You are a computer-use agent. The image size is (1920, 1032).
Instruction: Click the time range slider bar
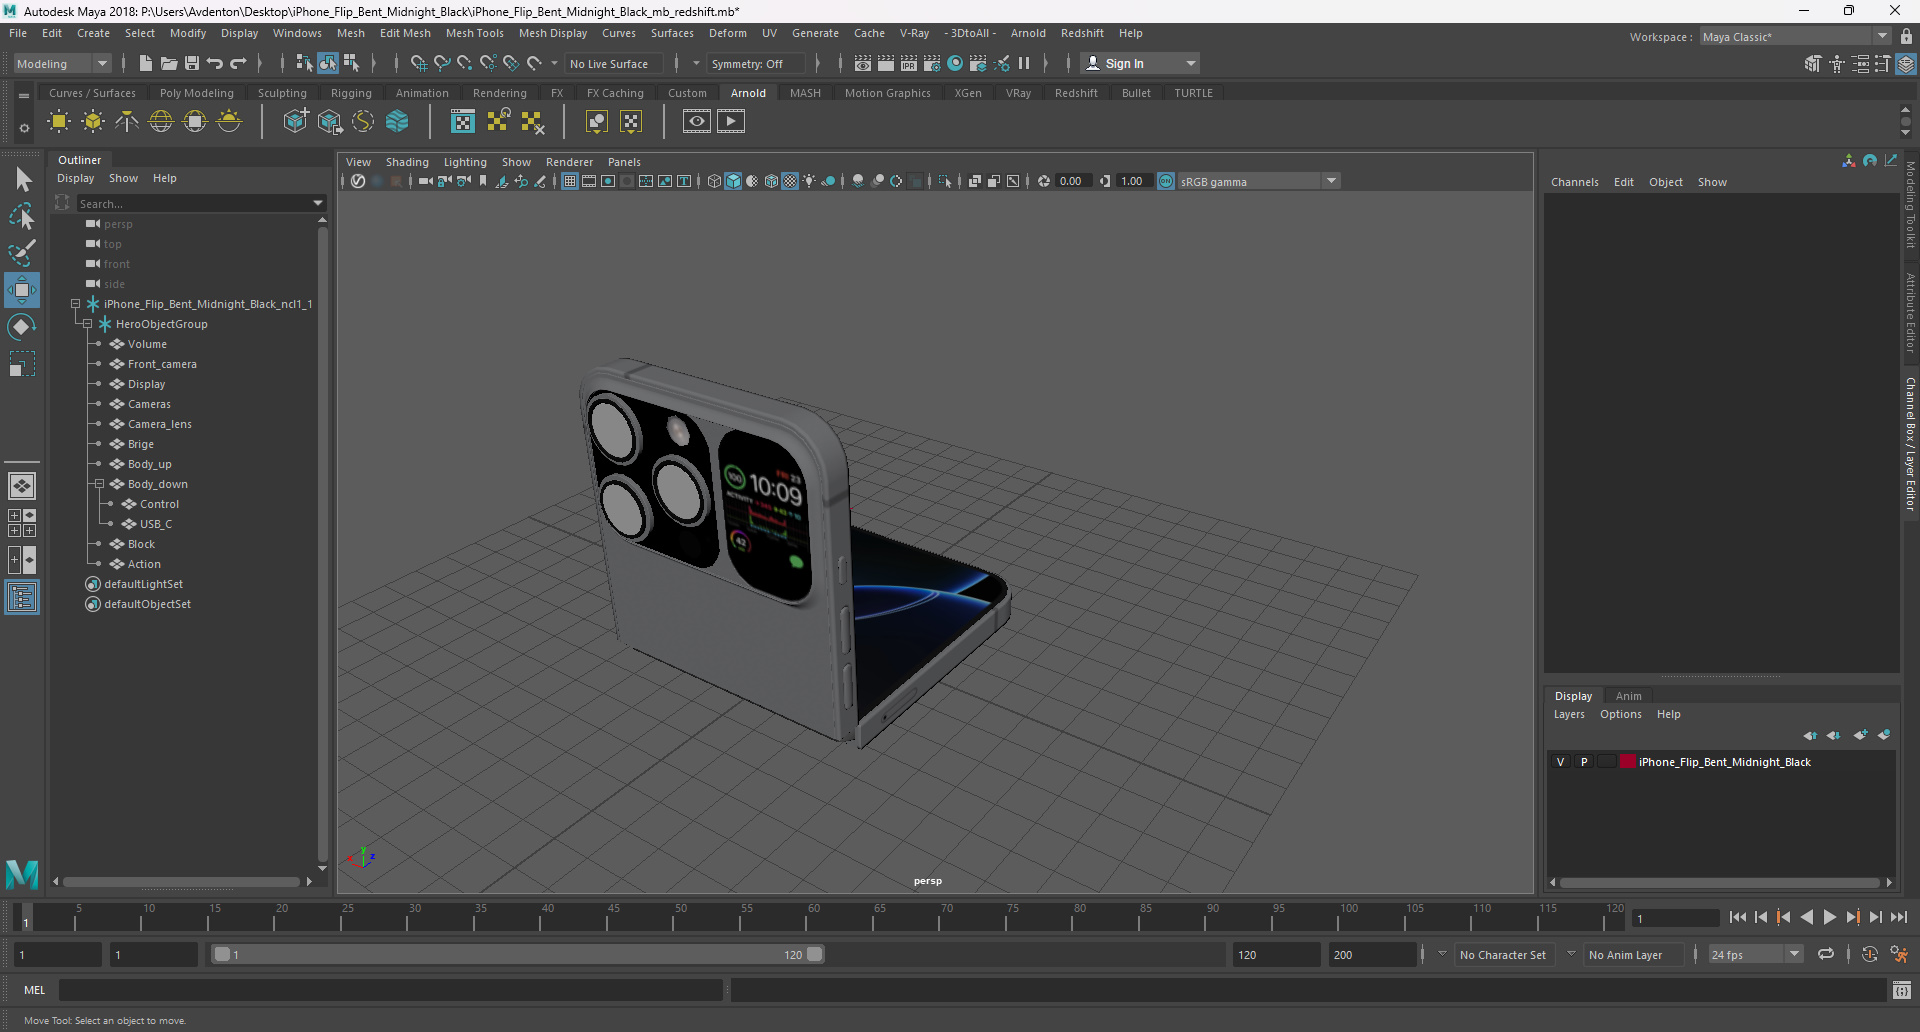(518, 954)
